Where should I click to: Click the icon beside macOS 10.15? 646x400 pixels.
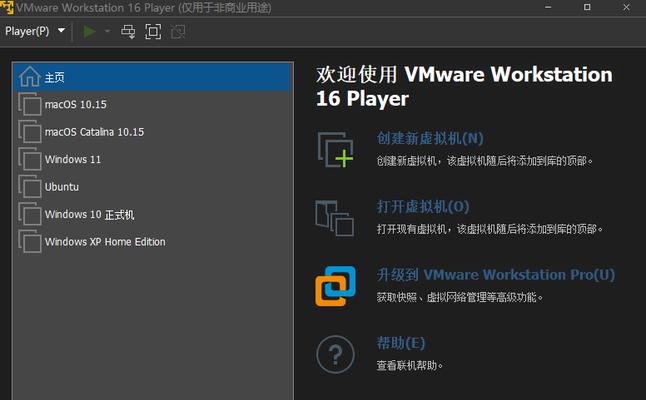[30, 104]
